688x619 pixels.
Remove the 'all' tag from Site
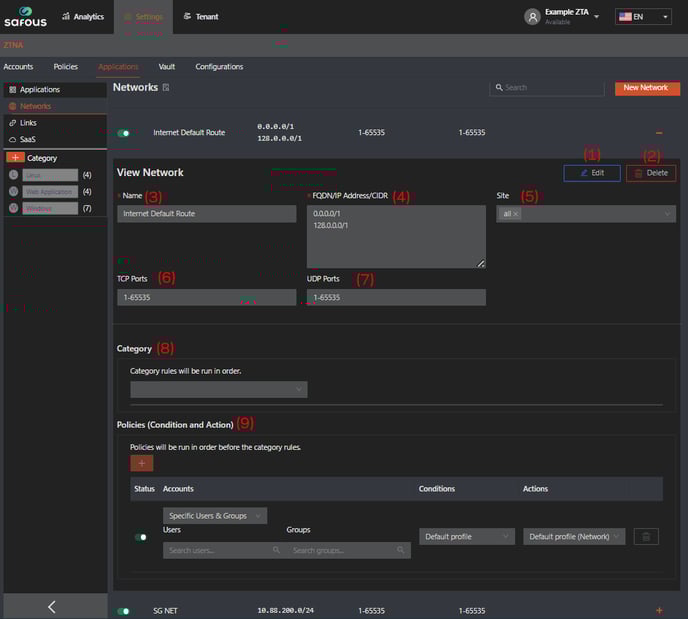coord(516,214)
